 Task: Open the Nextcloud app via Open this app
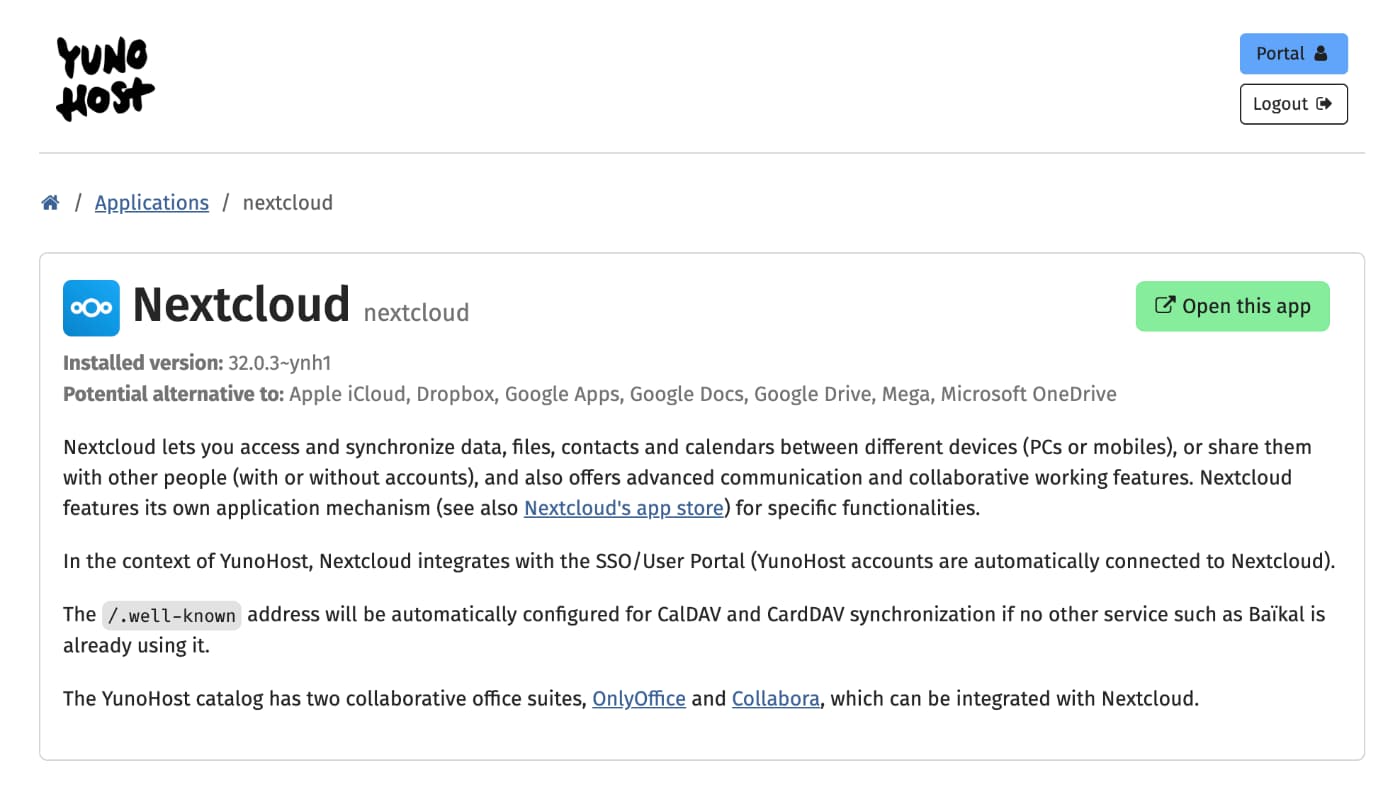point(1232,306)
